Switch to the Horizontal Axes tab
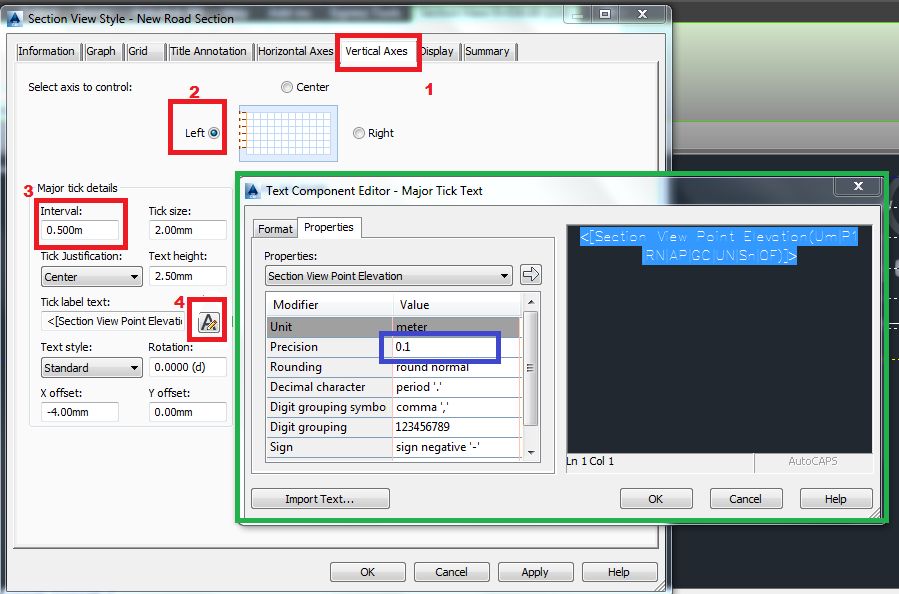 pos(295,51)
